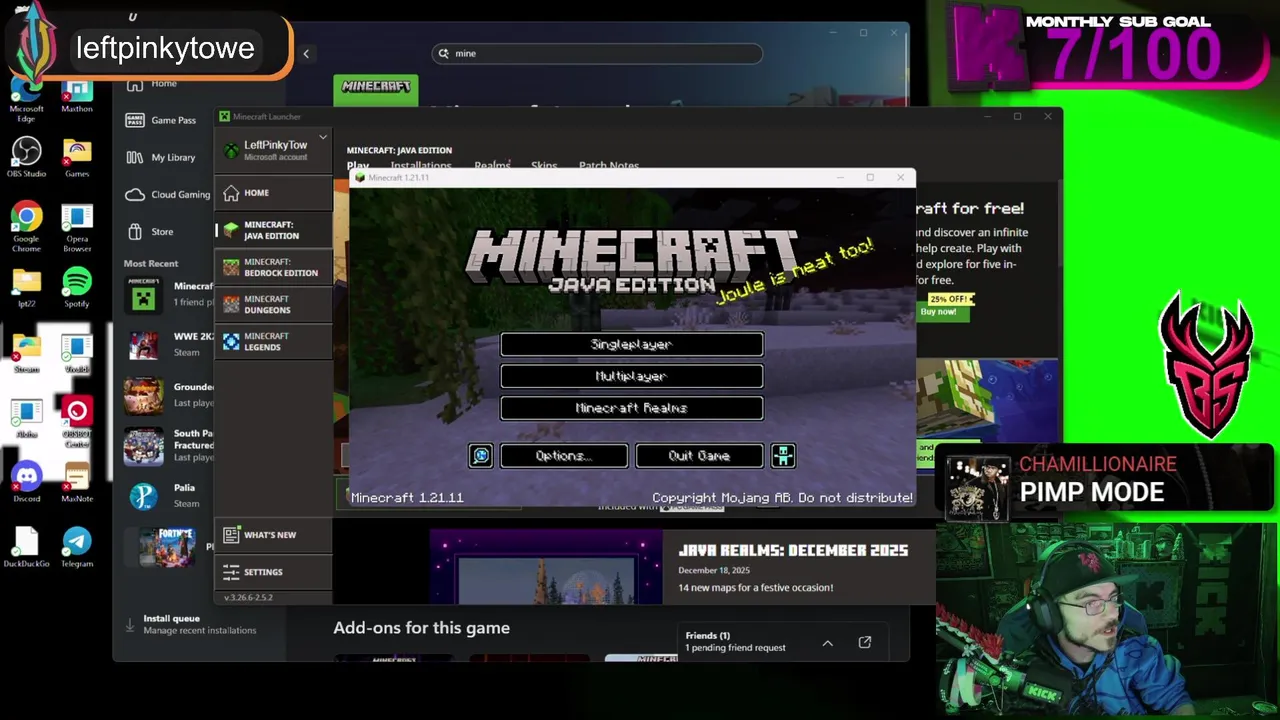Select Minecraft: Bedrock Edition in the launcher
This screenshot has width=1280, height=720.
[x=273, y=267]
